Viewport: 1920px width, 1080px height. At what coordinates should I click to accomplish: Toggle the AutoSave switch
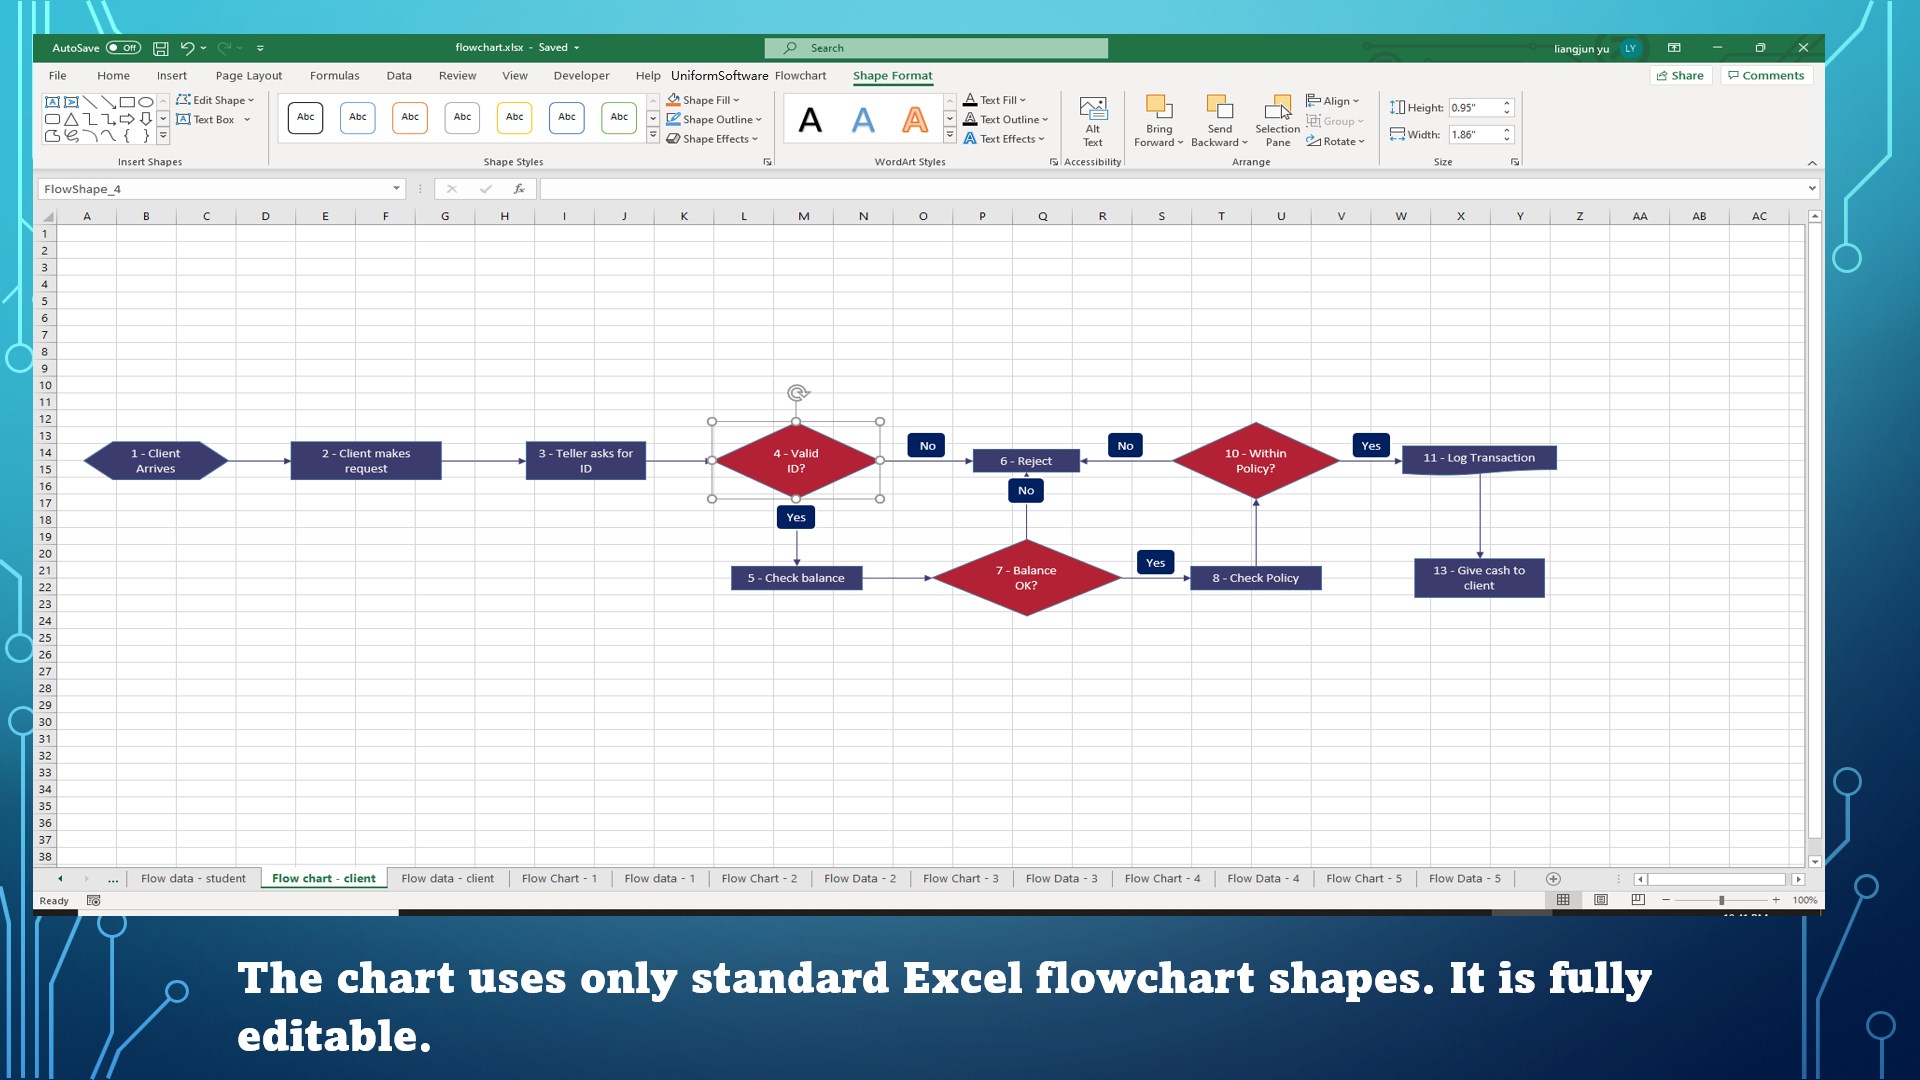(124, 48)
